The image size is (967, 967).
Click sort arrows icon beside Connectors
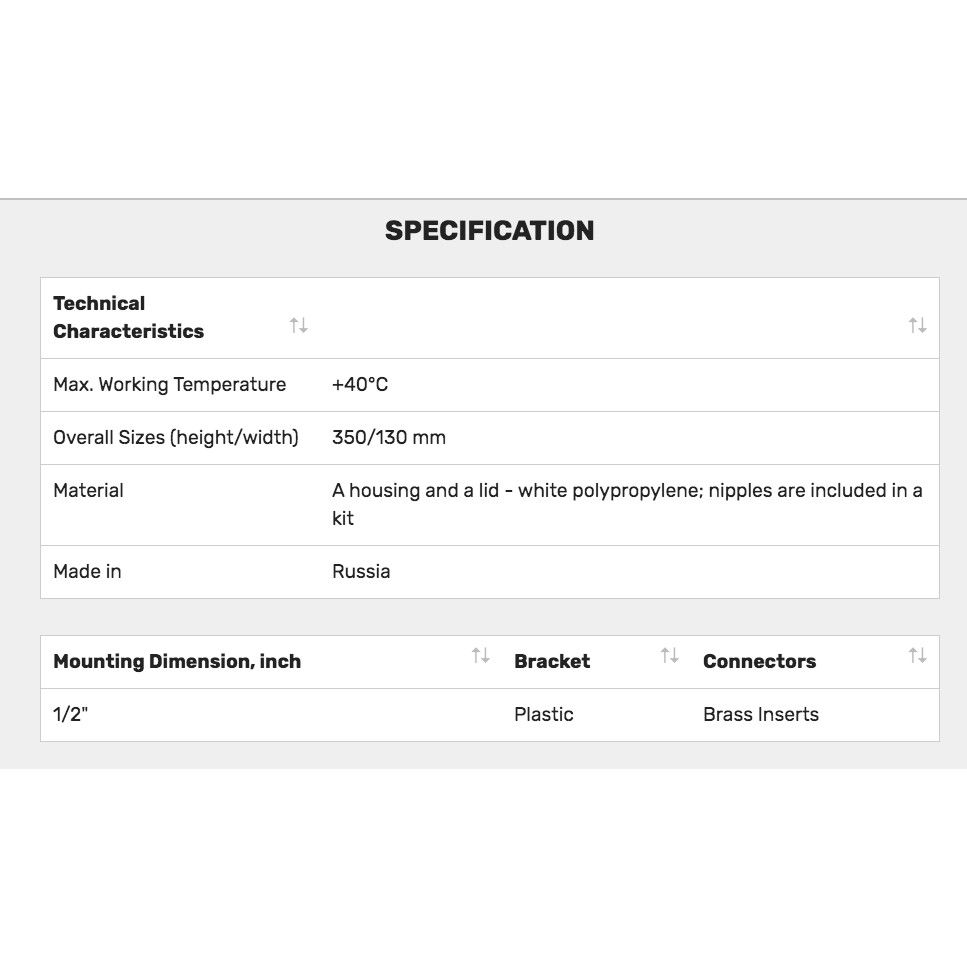917,656
